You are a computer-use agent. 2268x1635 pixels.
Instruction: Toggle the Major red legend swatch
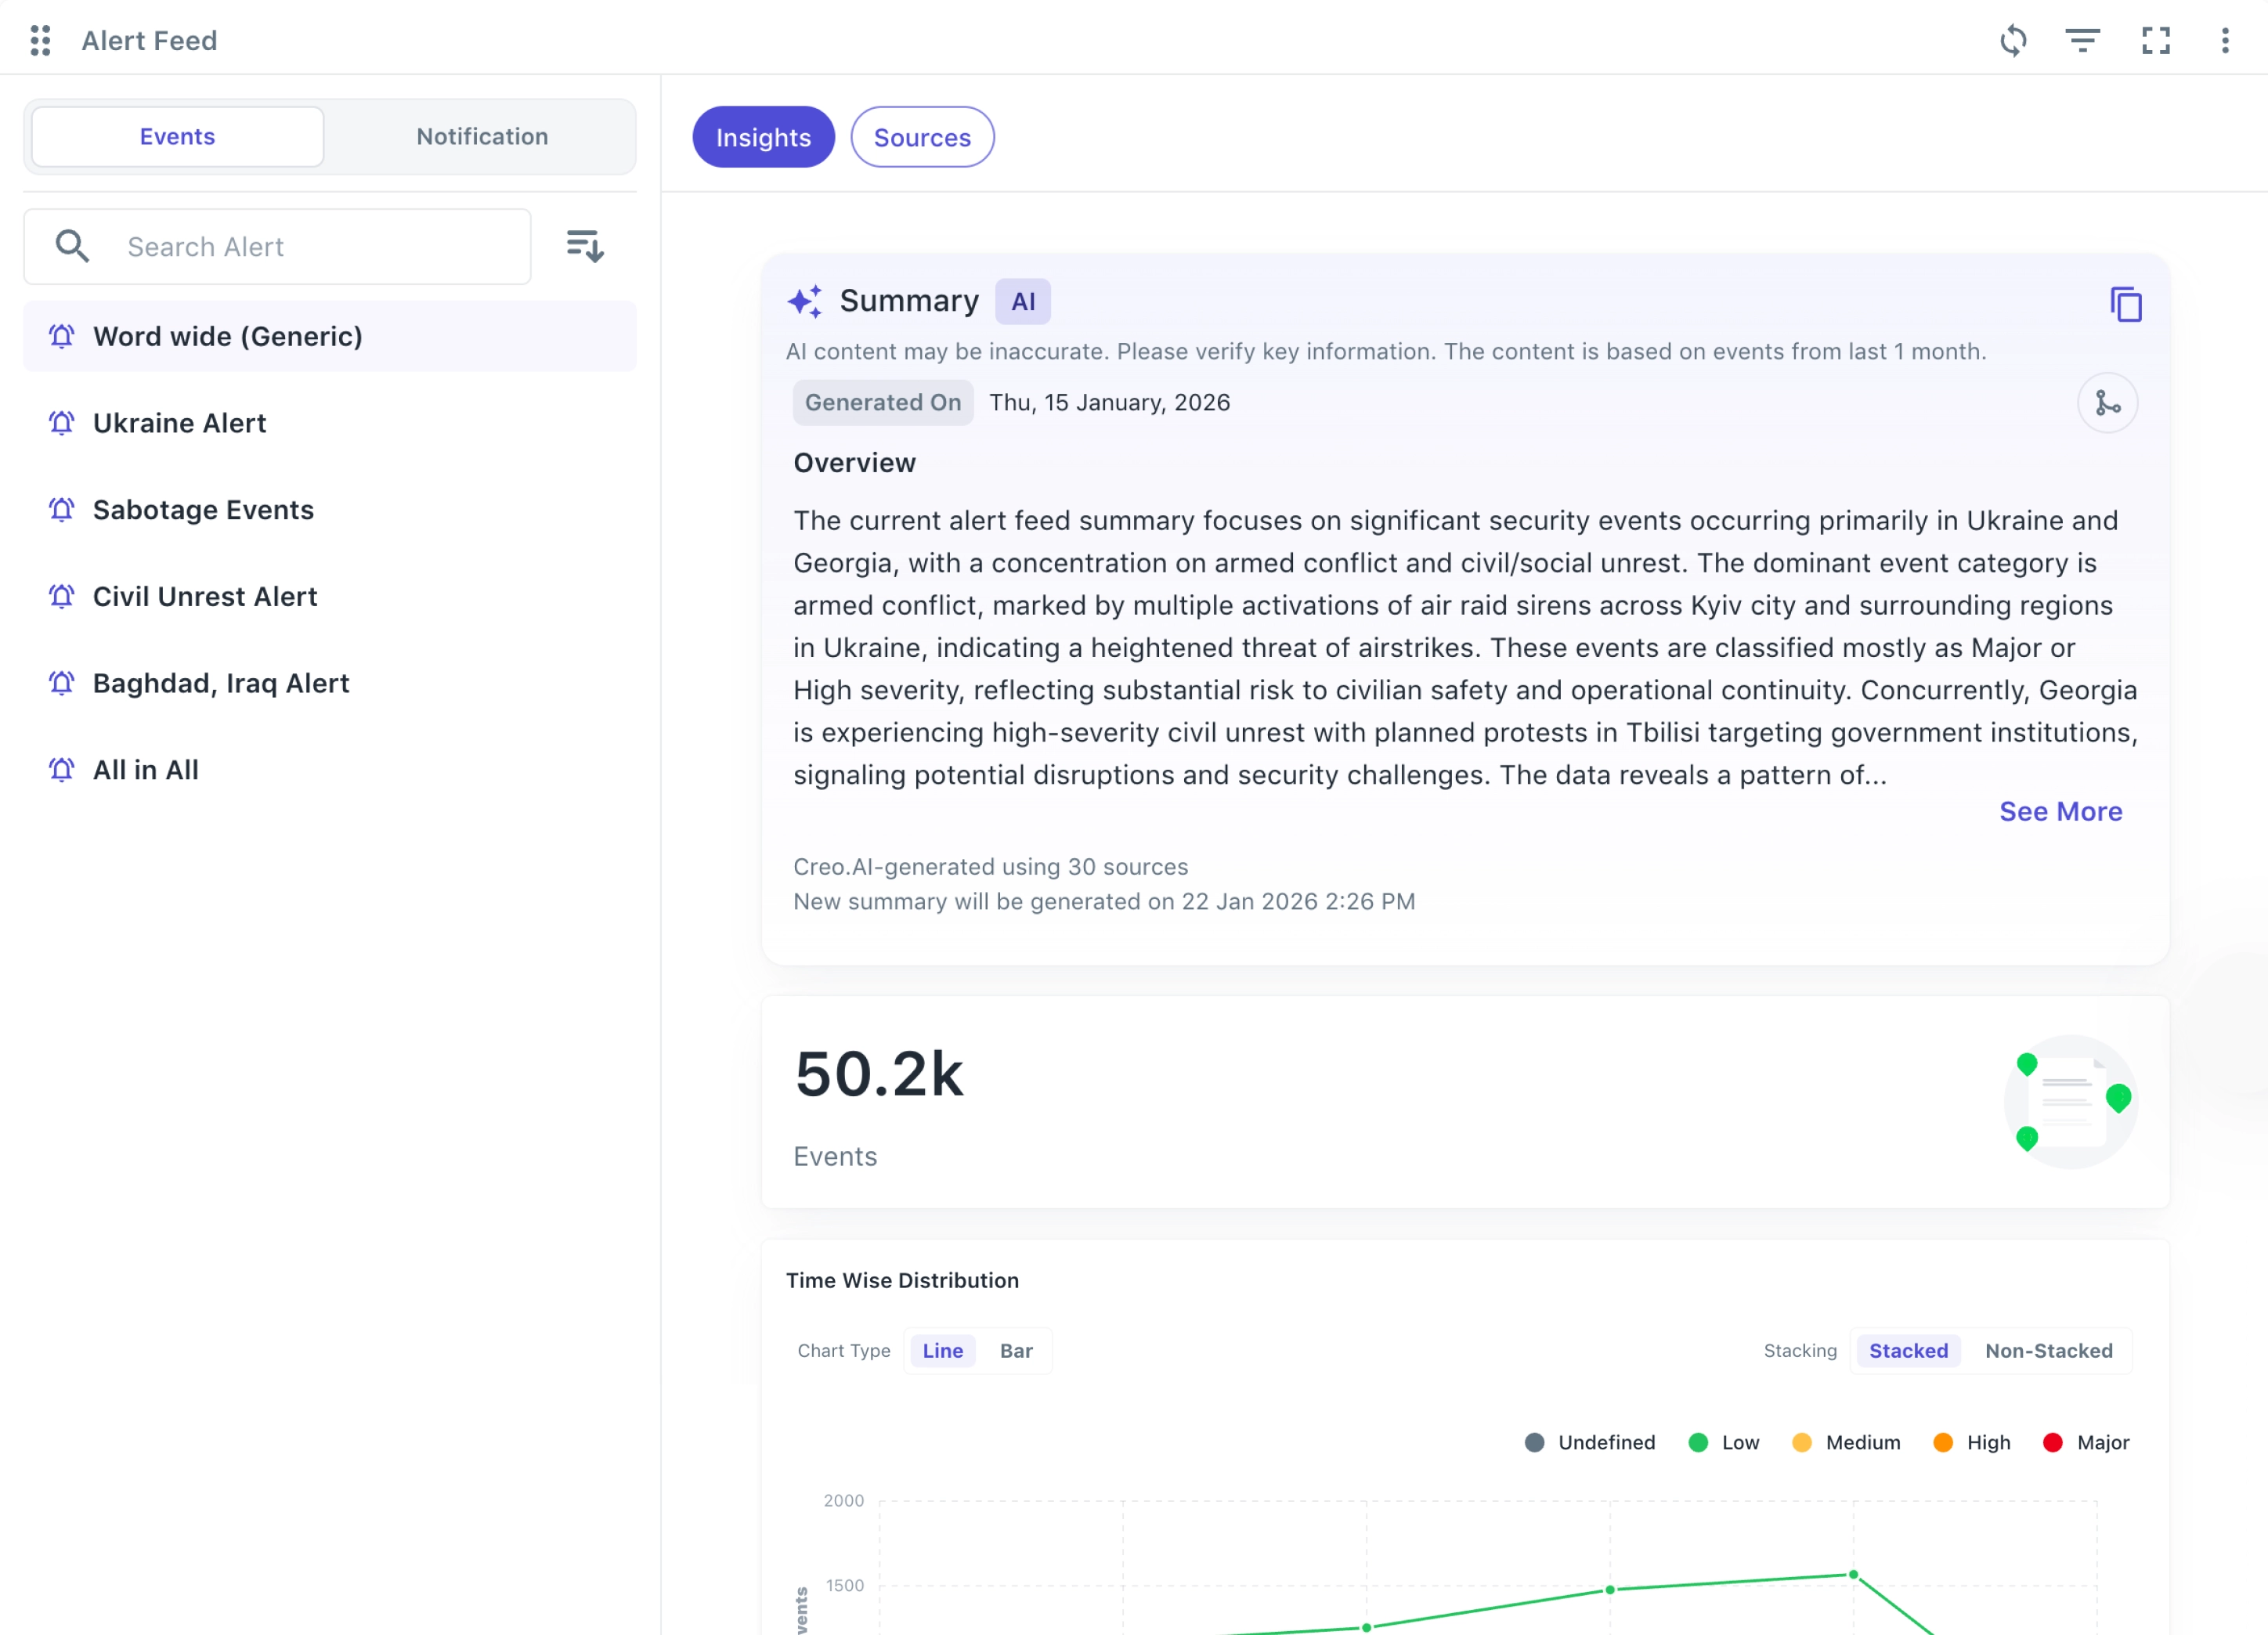2052,1442
